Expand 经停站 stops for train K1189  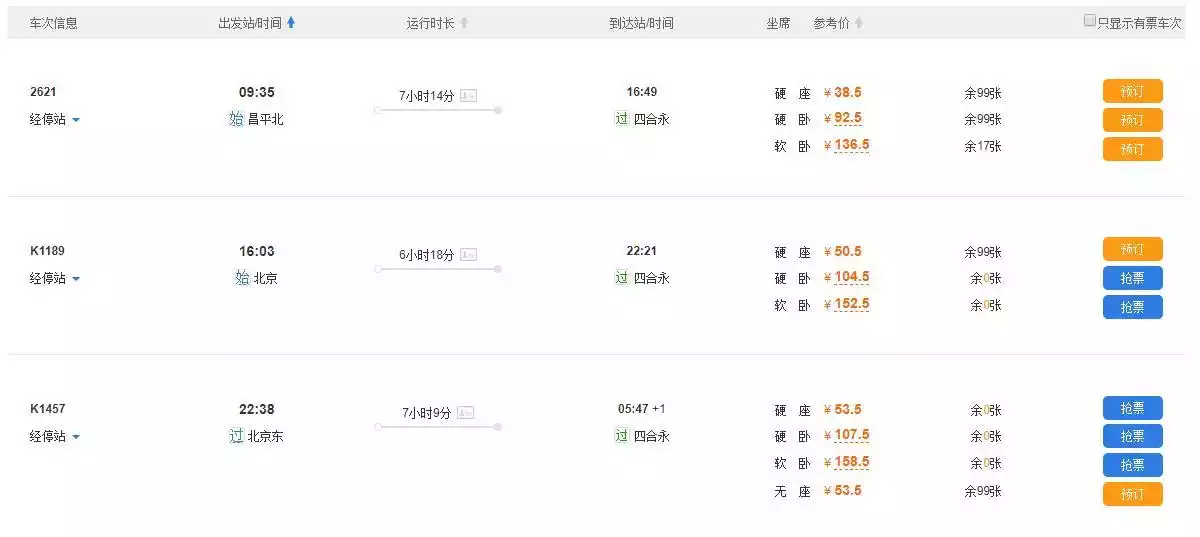(x=55, y=279)
